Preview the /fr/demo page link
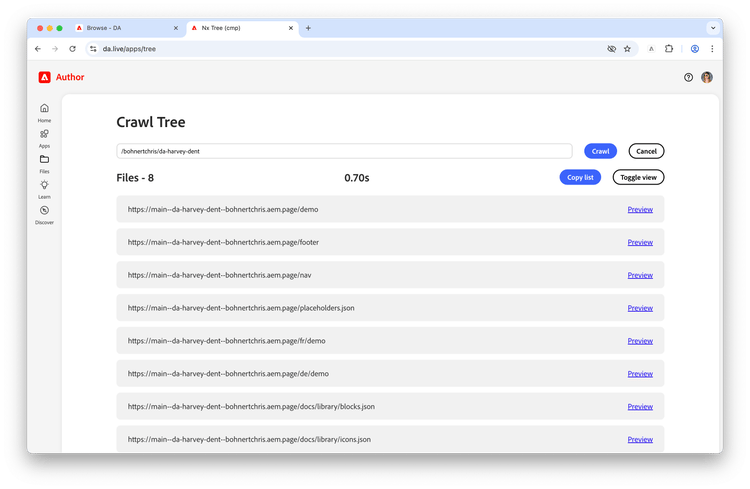750x489 pixels. pos(640,341)
